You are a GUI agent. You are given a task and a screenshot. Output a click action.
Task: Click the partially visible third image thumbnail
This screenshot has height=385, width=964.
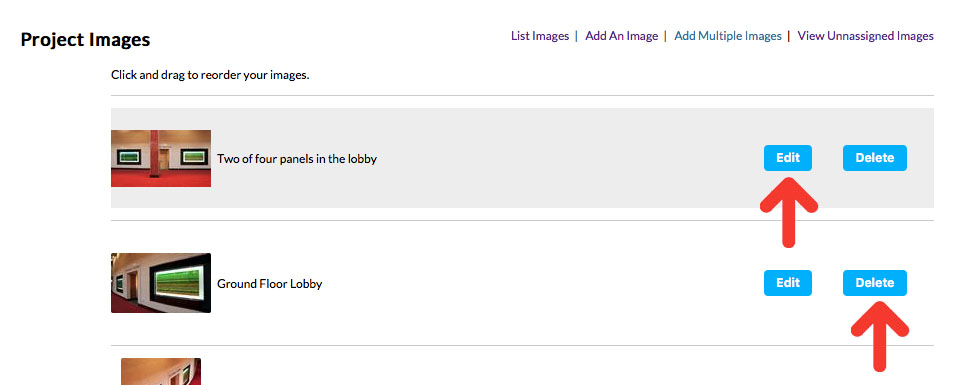click(x=161, y=371)
